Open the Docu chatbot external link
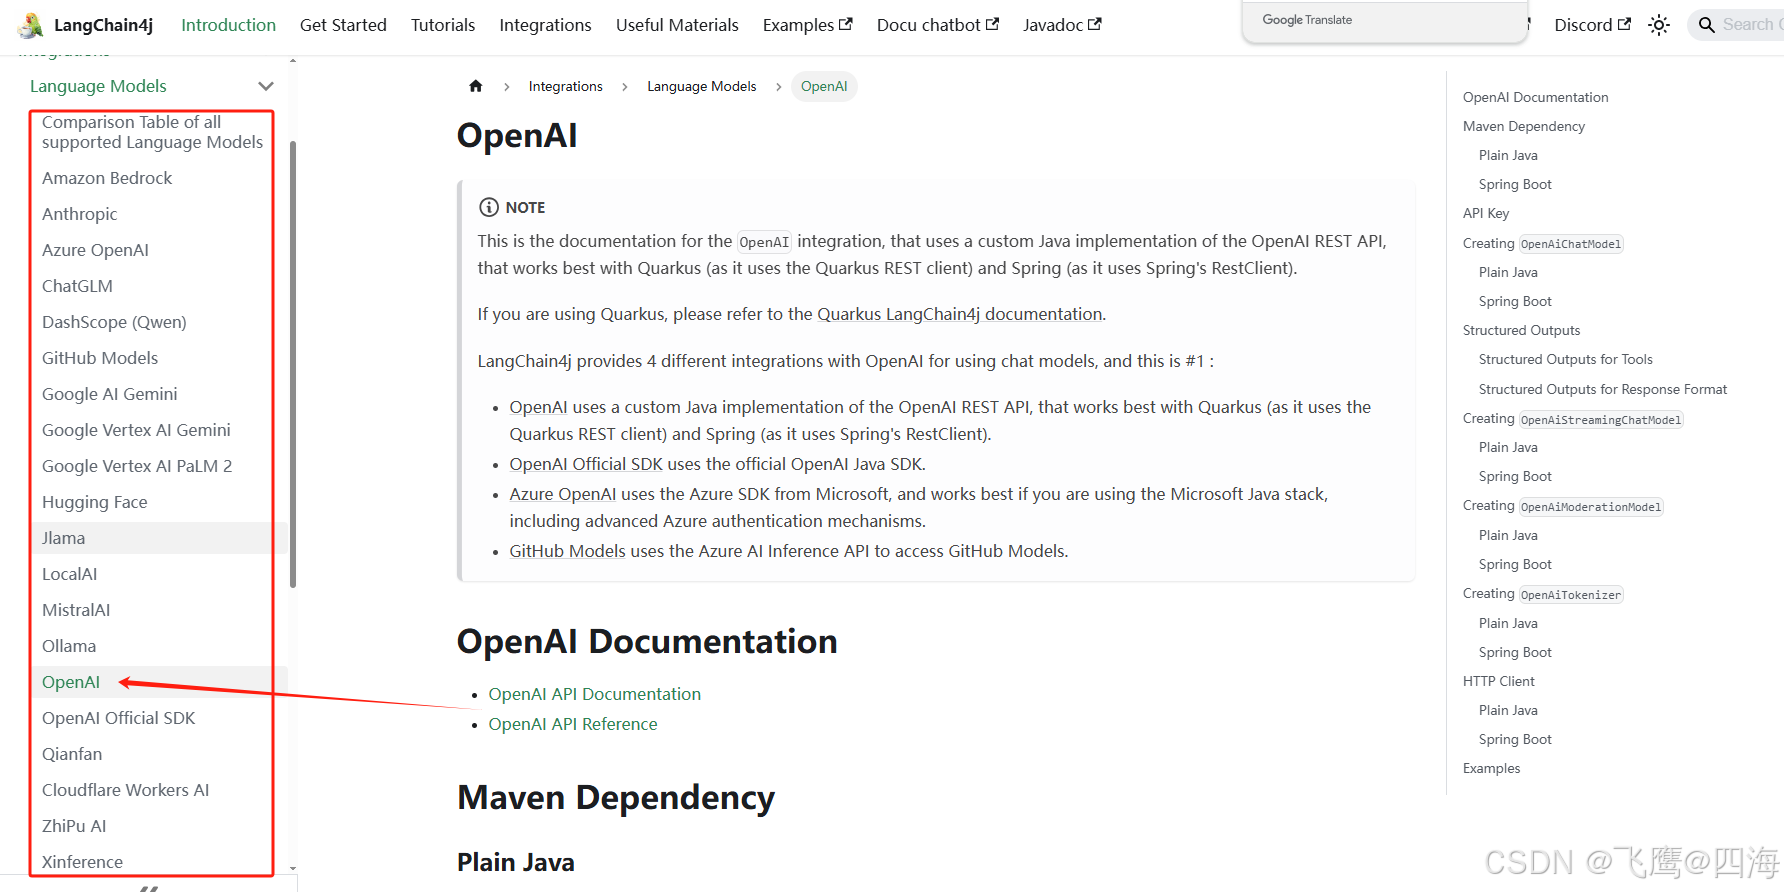Viewport: 1784px width, 892px height. pos(937,25)
